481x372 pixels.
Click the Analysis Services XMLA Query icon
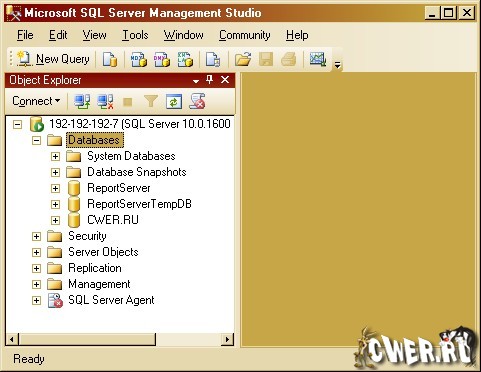tap(185, 59)
